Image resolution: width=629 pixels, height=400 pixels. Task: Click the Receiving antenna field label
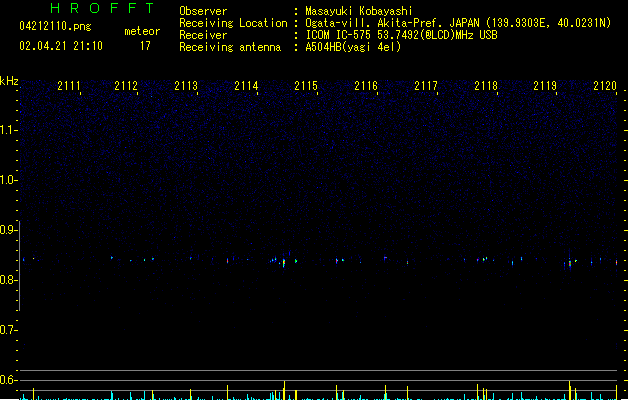point(230,47)
